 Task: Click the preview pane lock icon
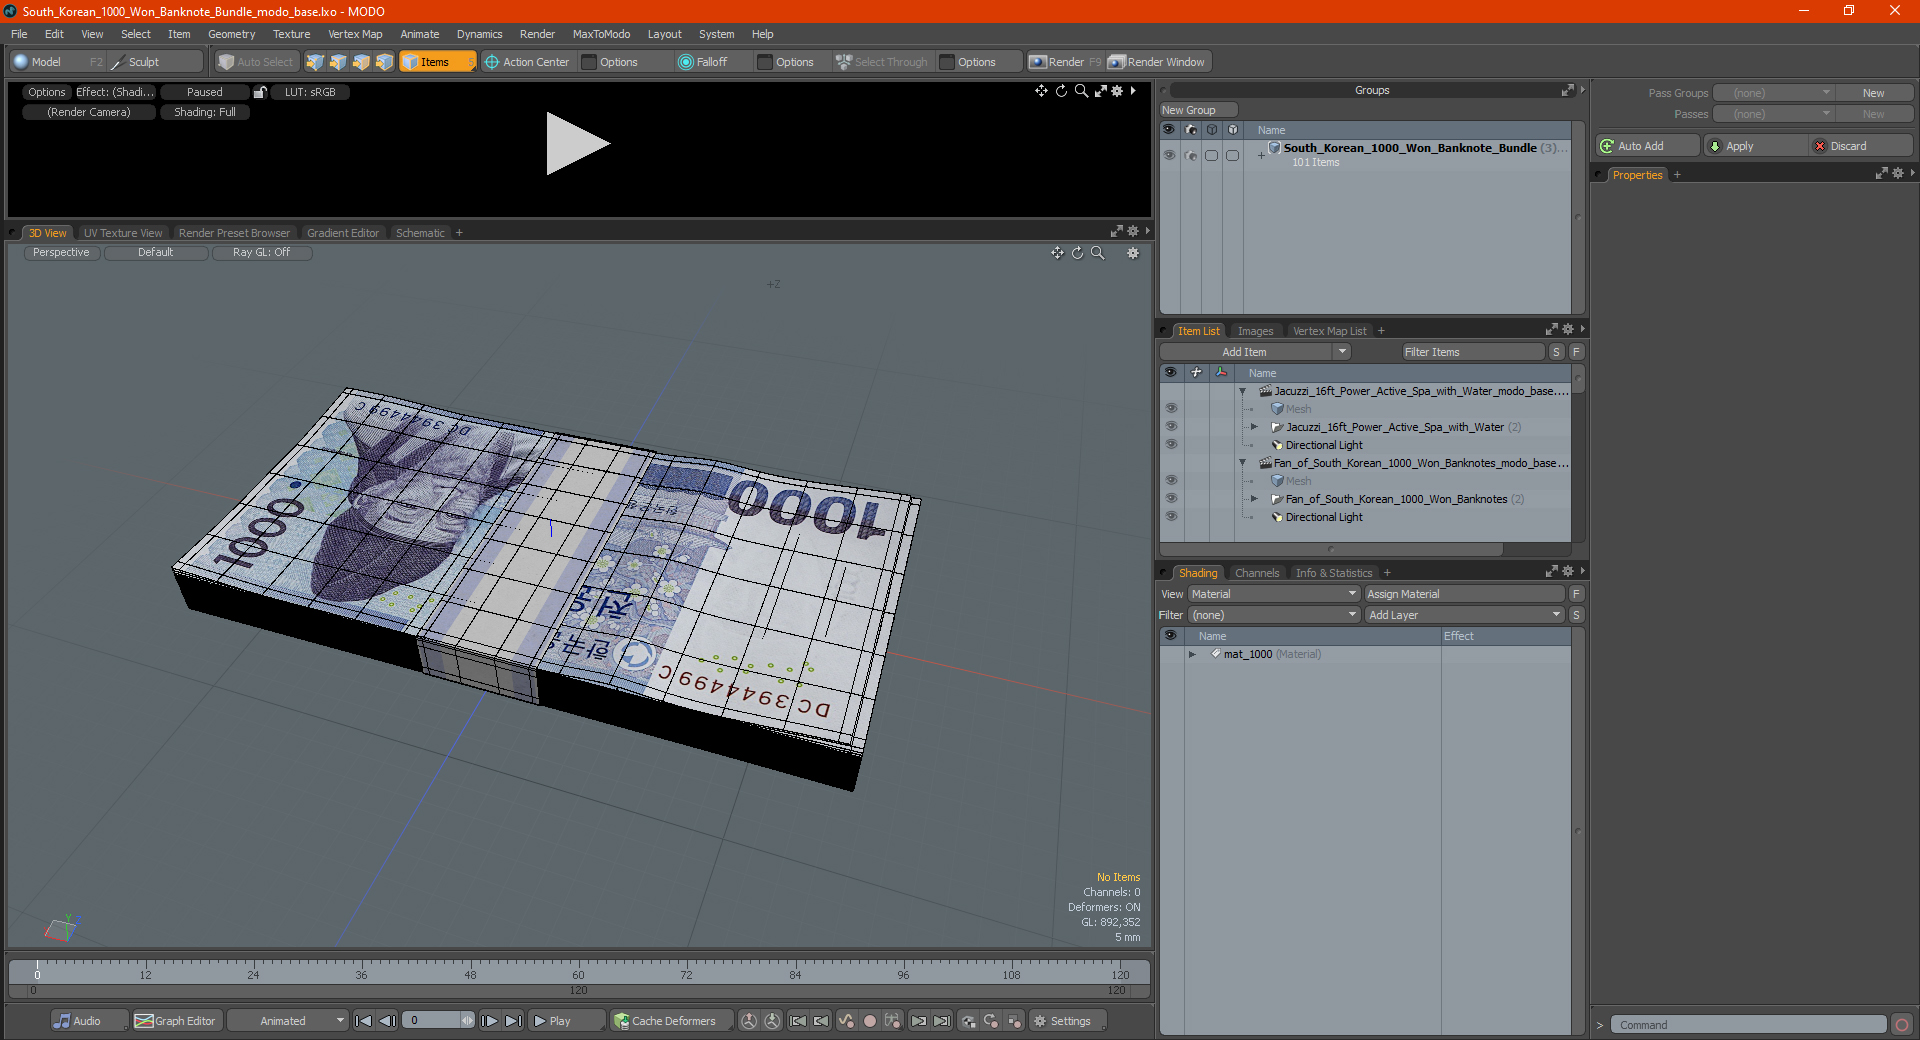(x=260, y=92)
